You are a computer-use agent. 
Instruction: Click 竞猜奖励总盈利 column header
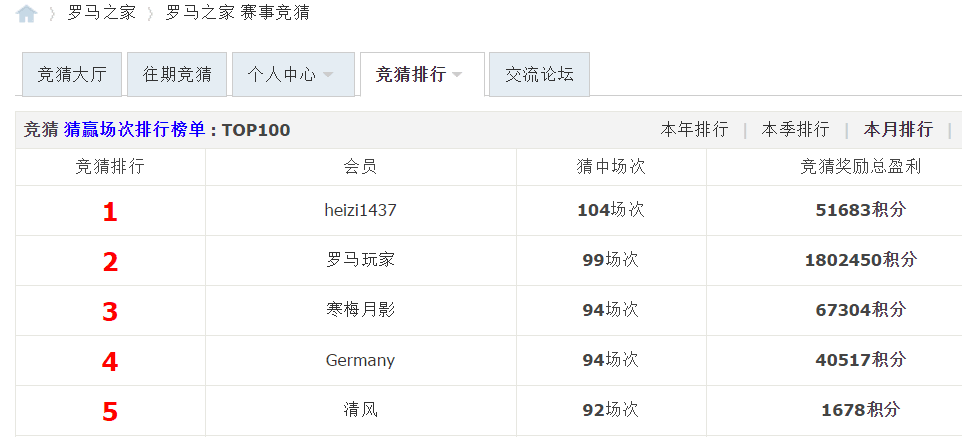(x=861, y=166)
